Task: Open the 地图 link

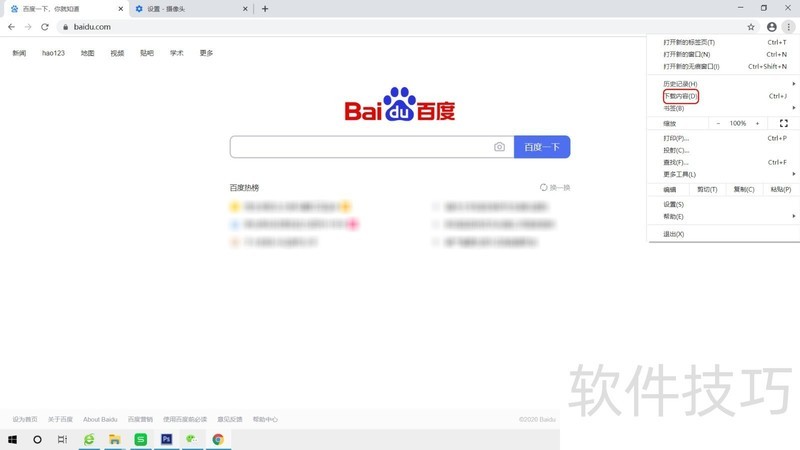Action: coord(87,53)
